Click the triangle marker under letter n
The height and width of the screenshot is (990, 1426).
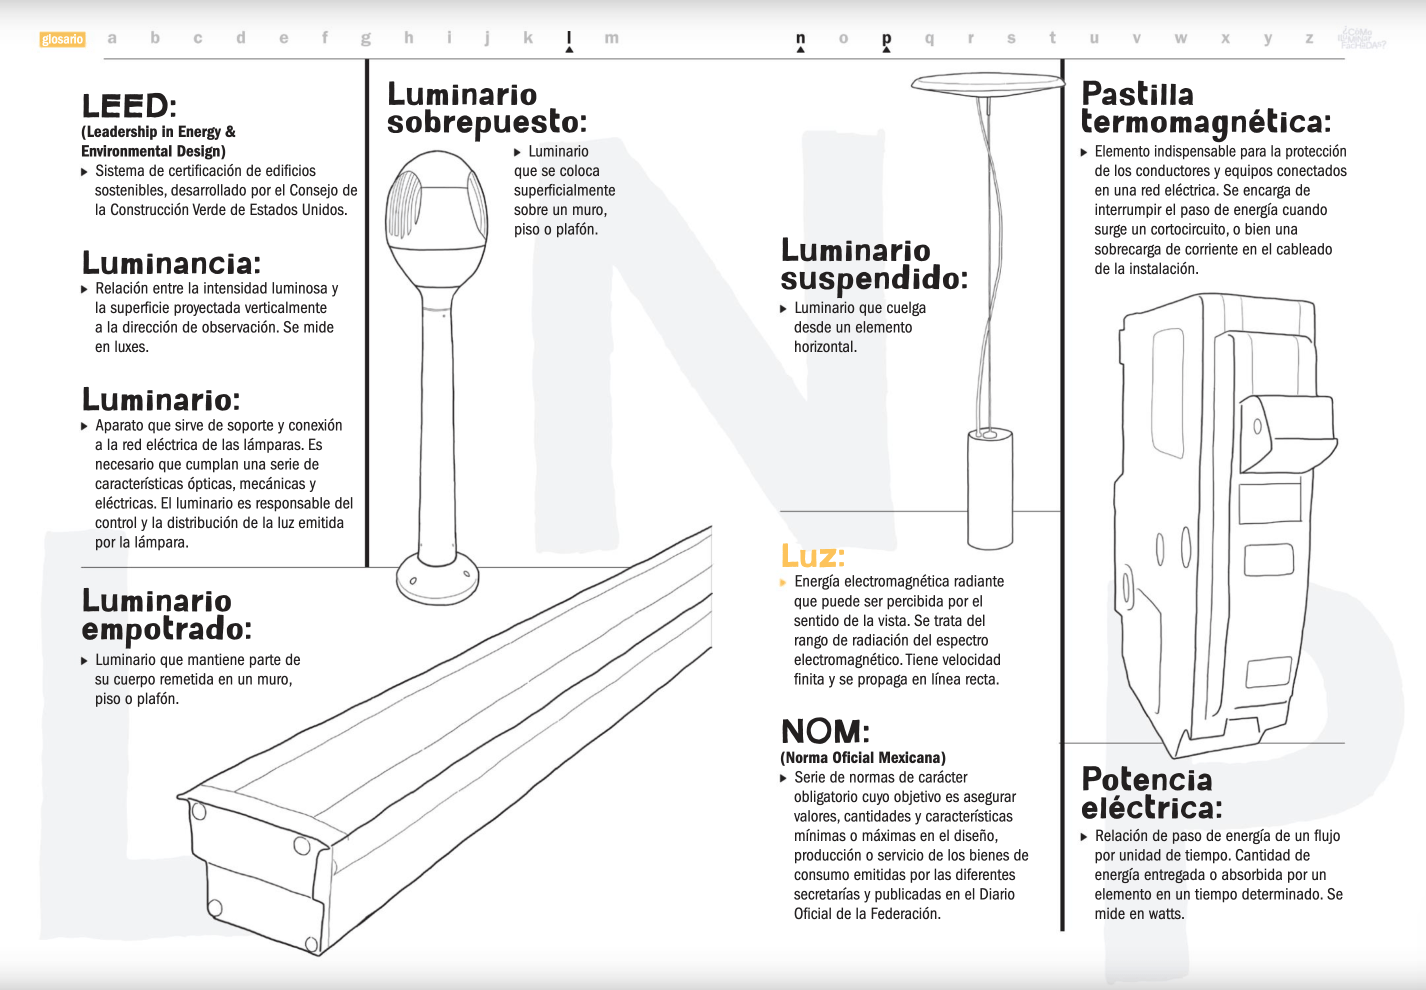pos(800,50)
